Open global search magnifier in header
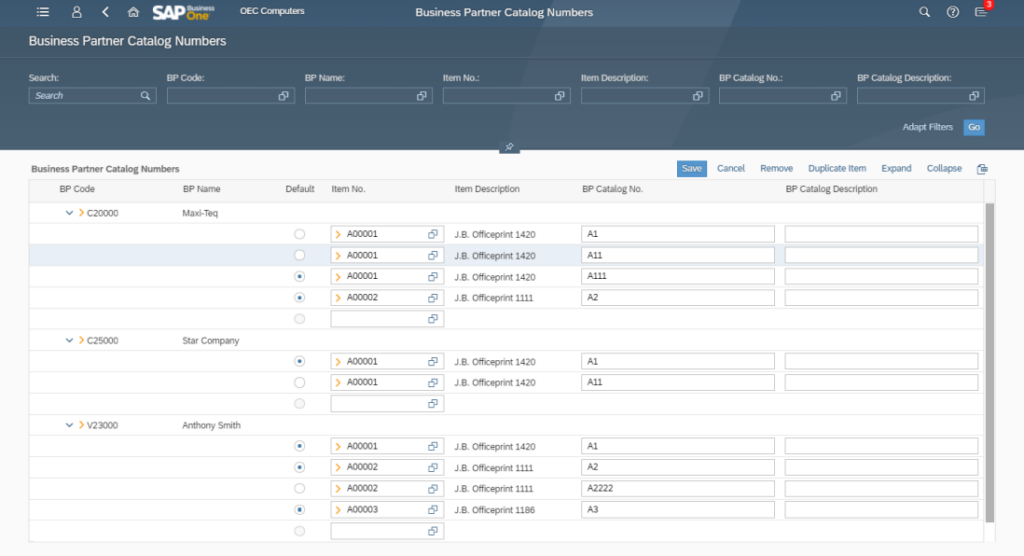 click(x=924, y=12)
